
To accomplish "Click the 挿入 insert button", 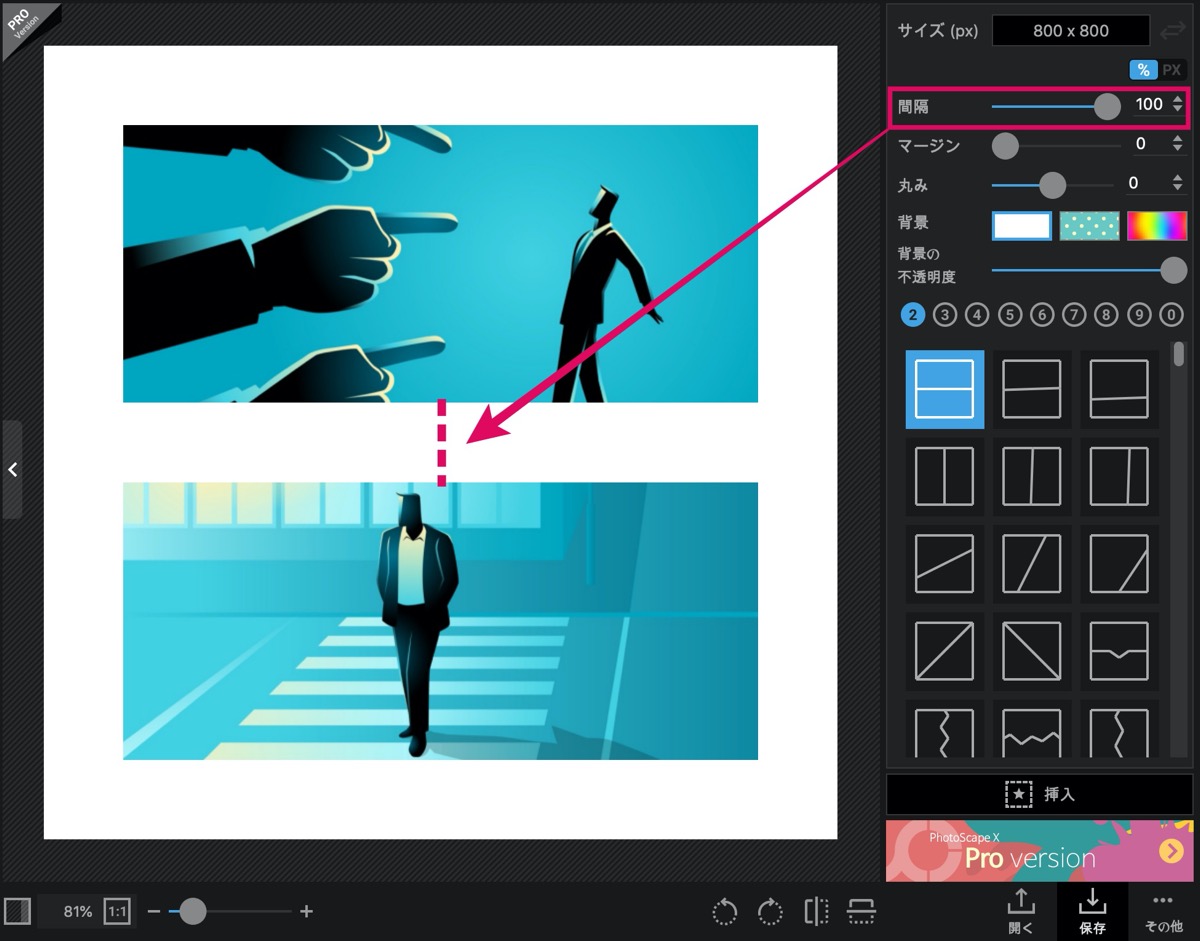I will (1039, 794).
